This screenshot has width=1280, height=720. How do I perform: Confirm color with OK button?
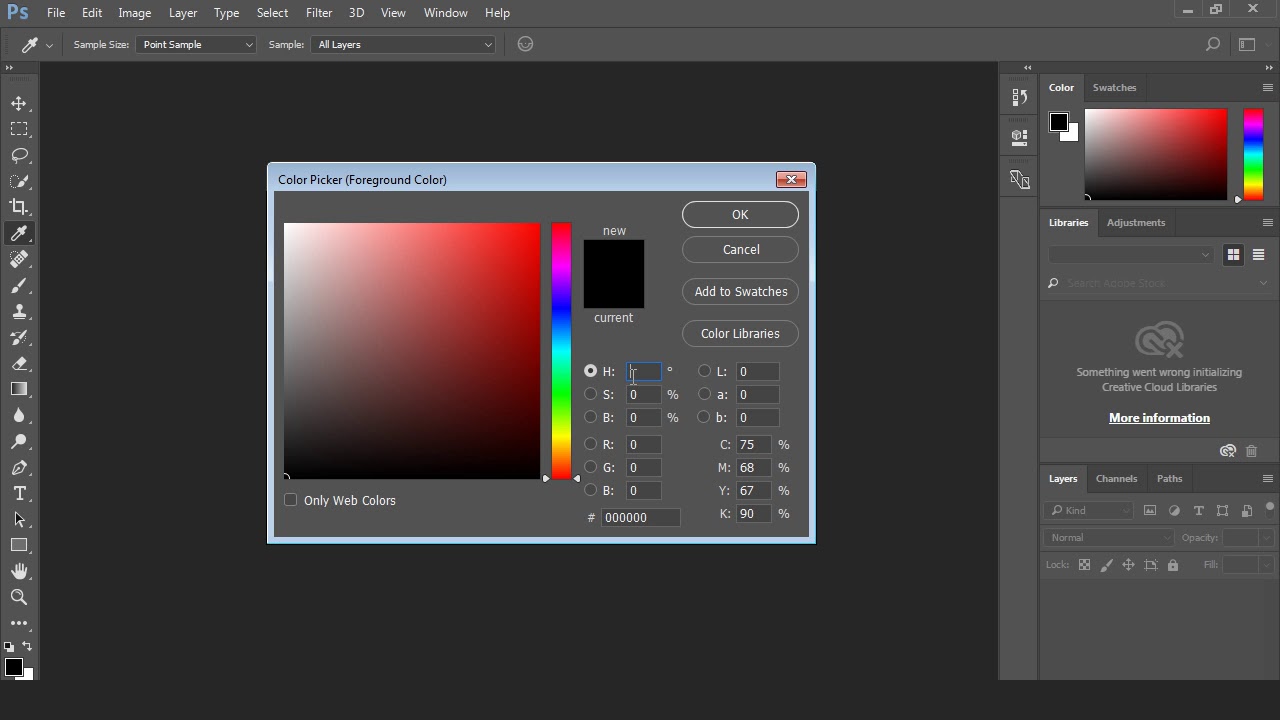(740, 215)
